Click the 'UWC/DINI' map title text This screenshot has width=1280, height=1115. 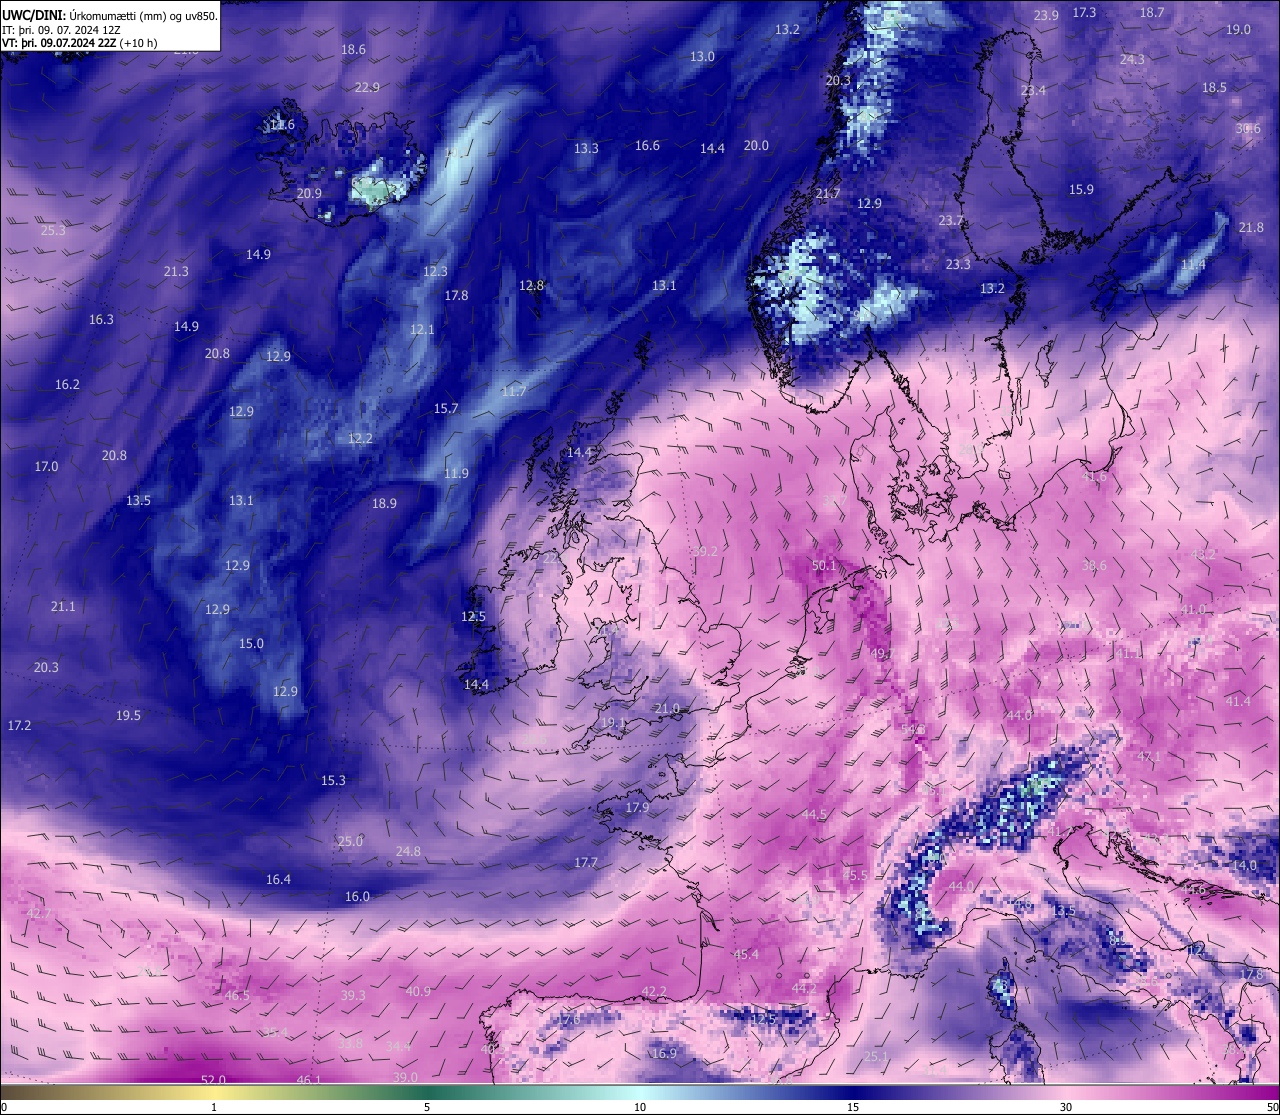pos(35,16)
